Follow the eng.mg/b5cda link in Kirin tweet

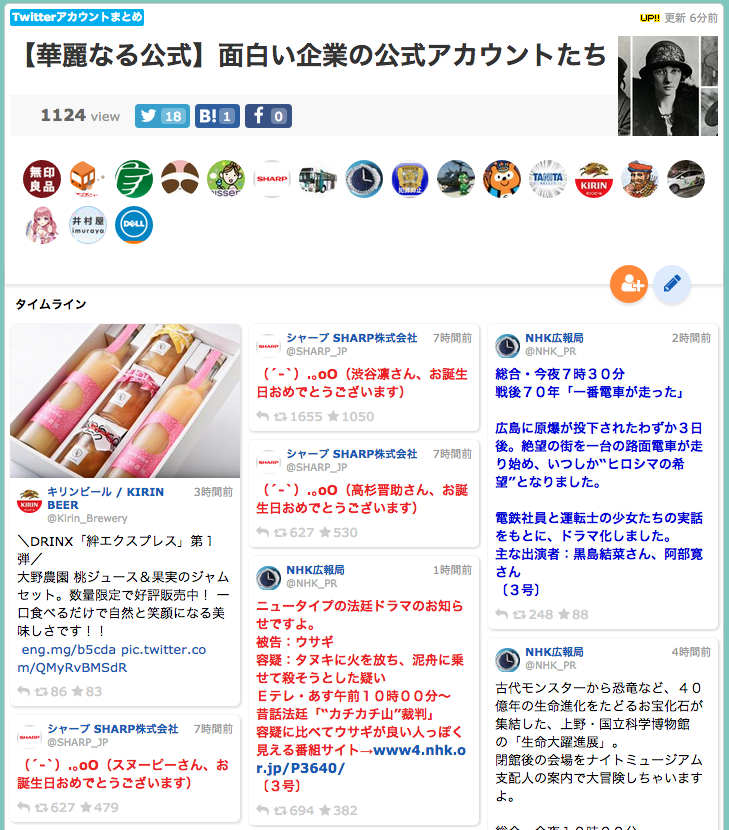(69, 649)
